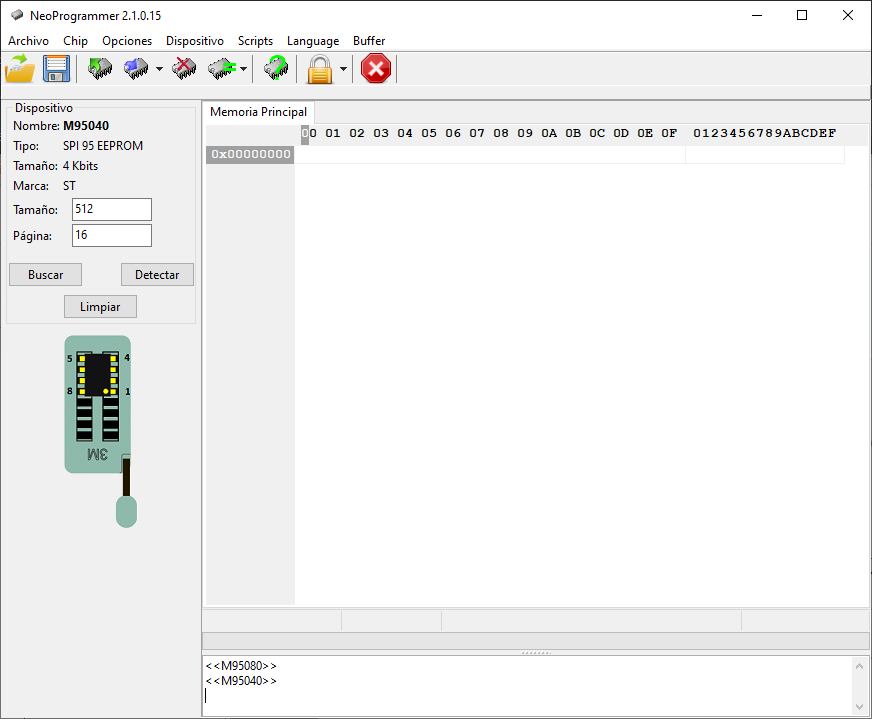Click the chip name M95040
Screen dimensions: 872x719
pyautogui.click(x=86, y=126)
